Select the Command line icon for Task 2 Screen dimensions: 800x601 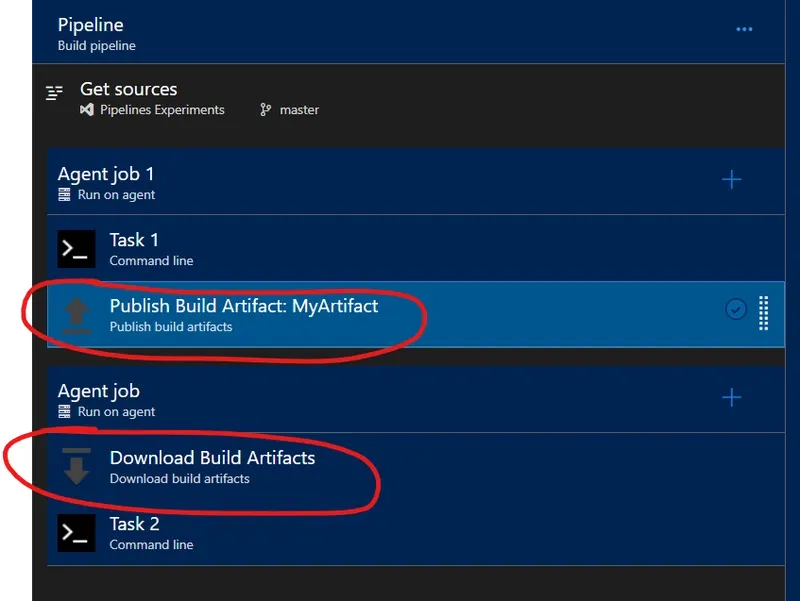(x=77, y=533)
